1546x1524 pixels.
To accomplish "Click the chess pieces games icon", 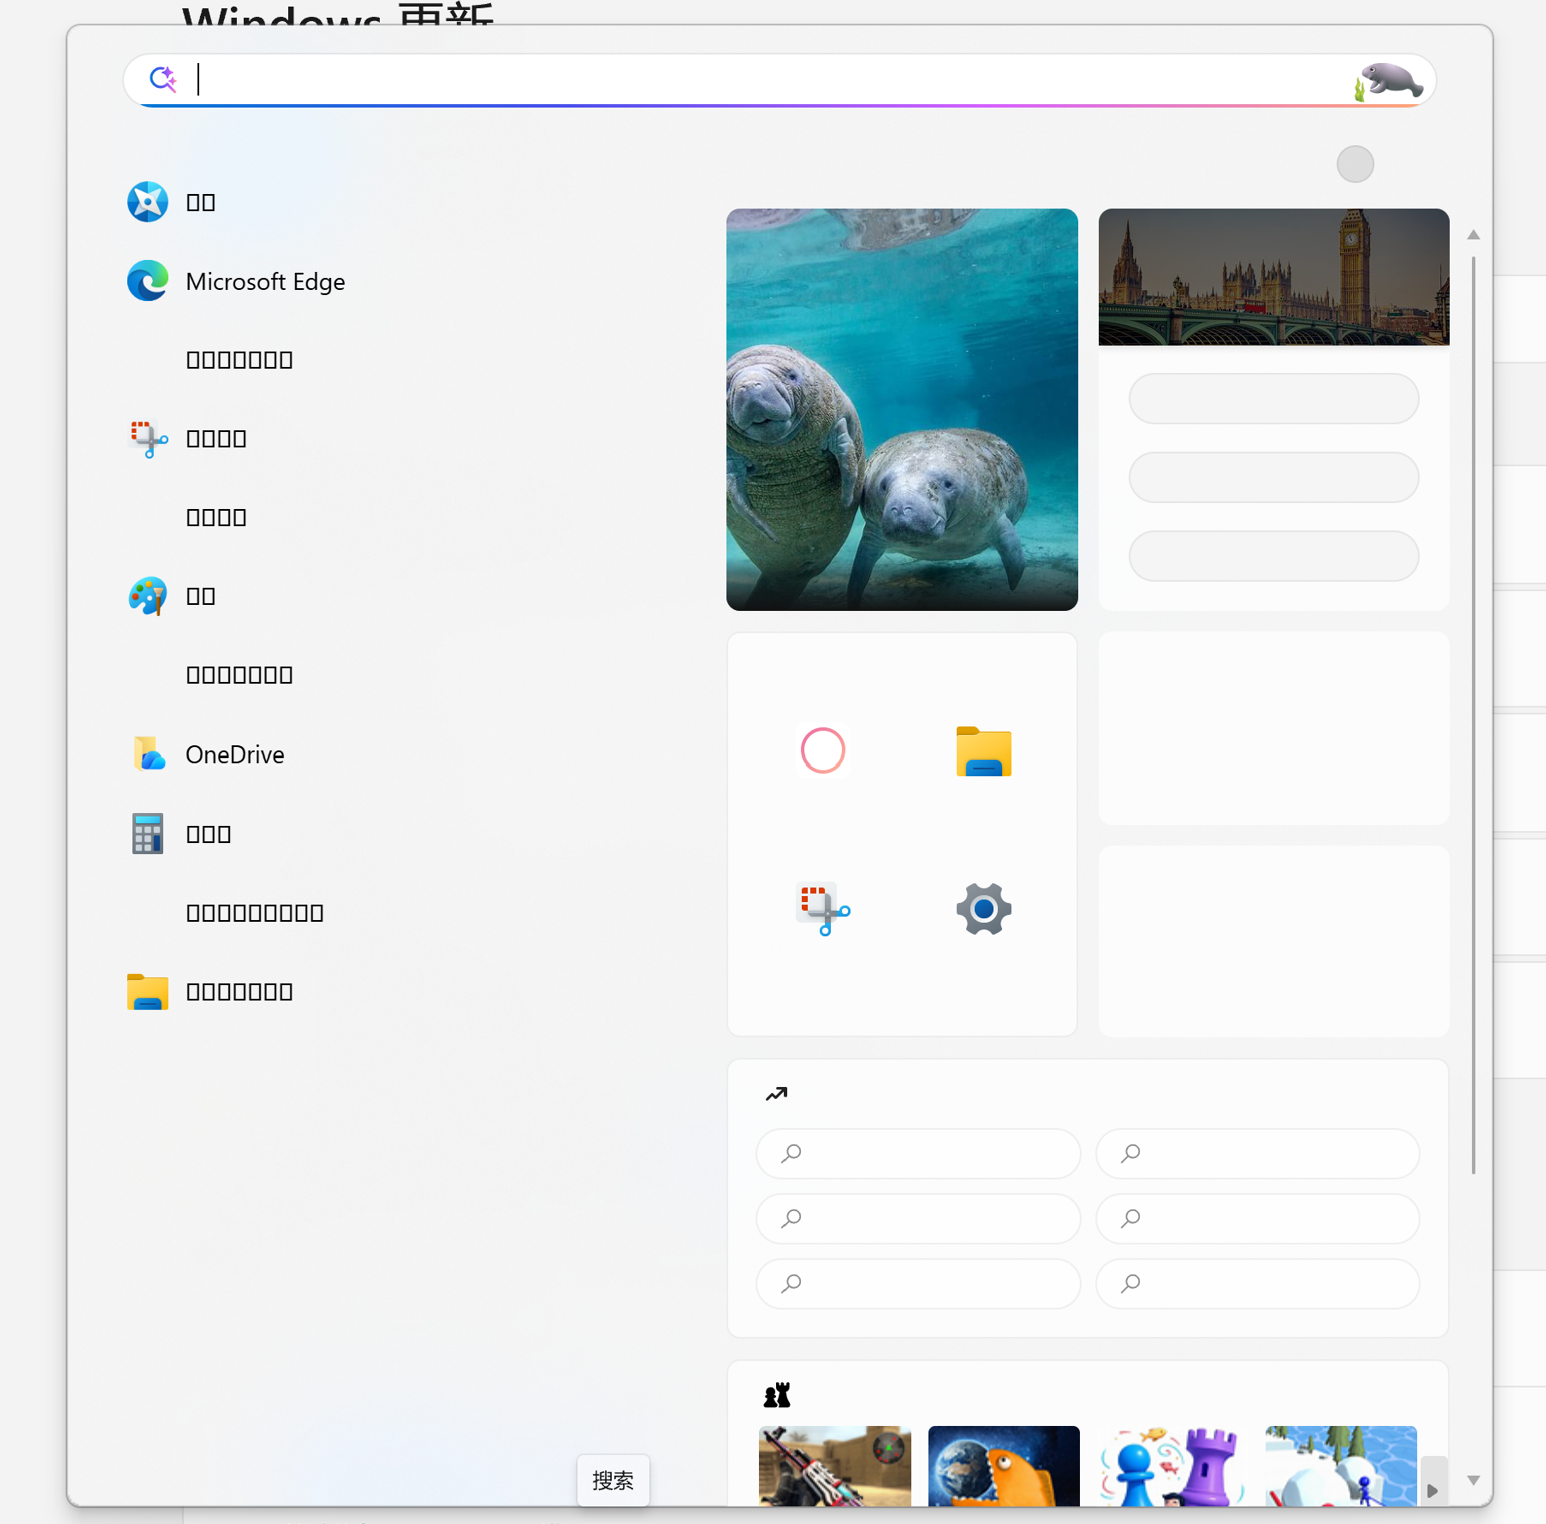I will tap(777, 1394).
